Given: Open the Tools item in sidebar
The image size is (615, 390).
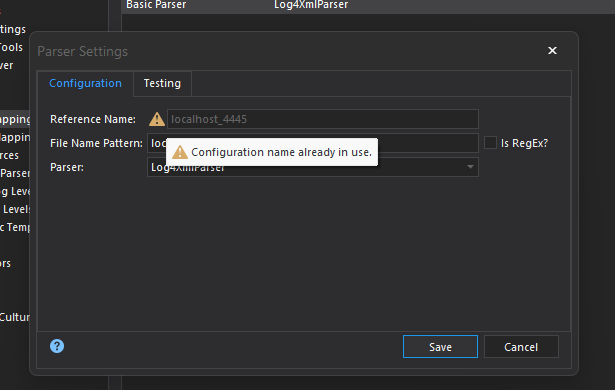Looking at the screenshot, I should coord(11,47).
